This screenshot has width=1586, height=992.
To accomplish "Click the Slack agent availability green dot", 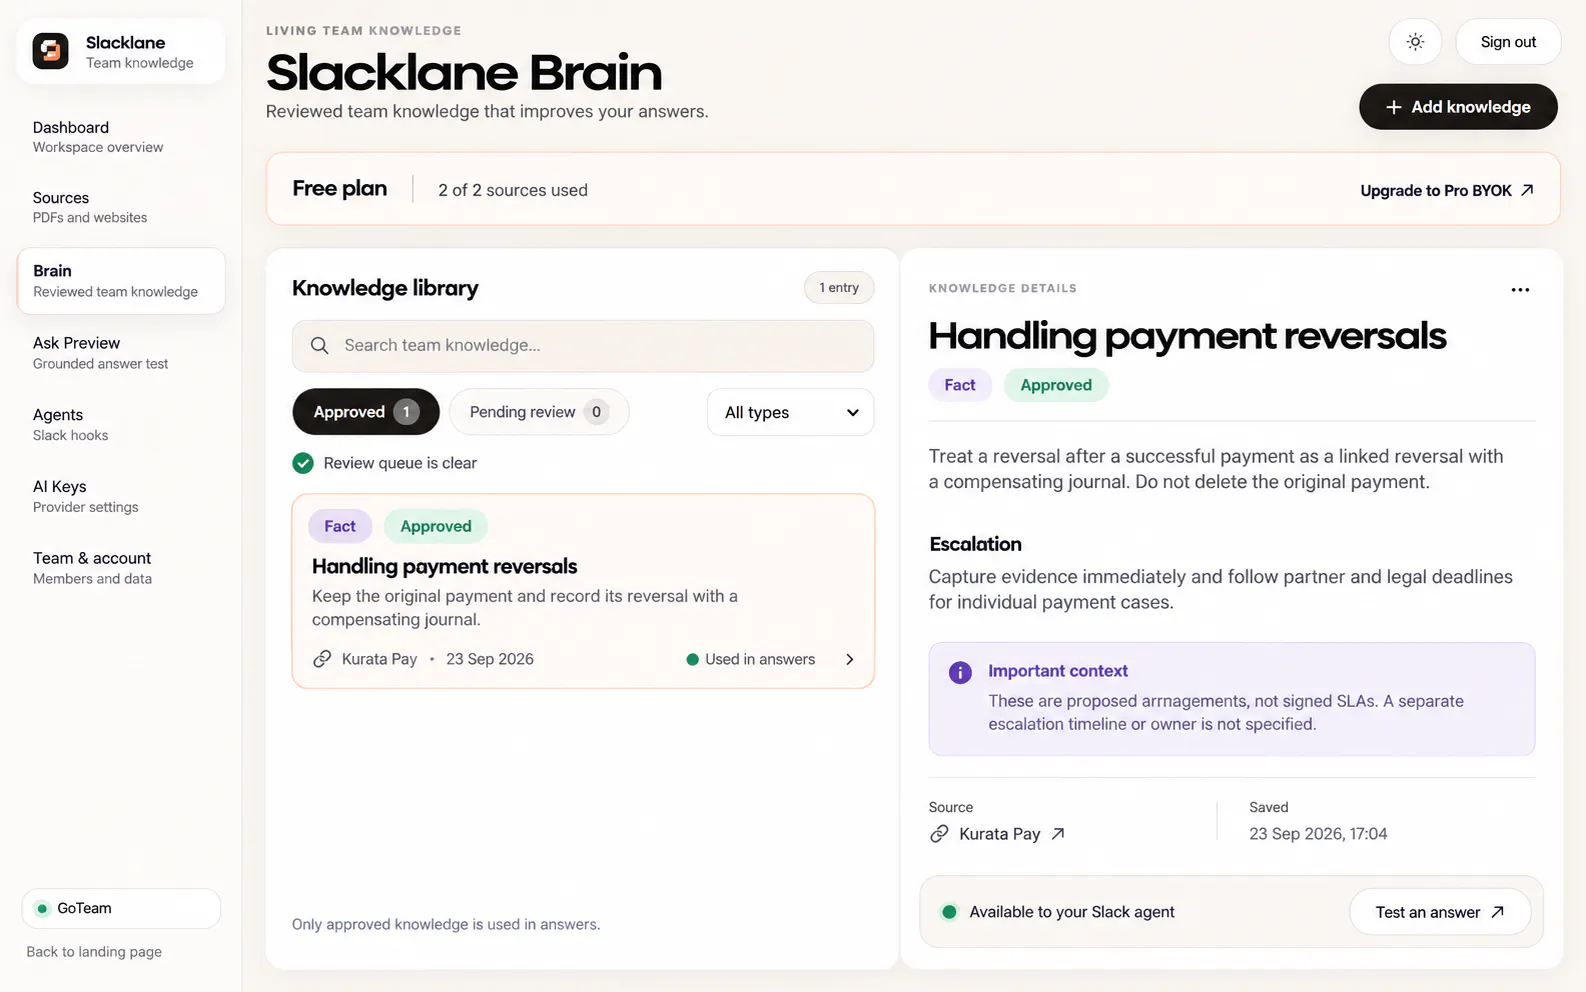I will point(950,912).
